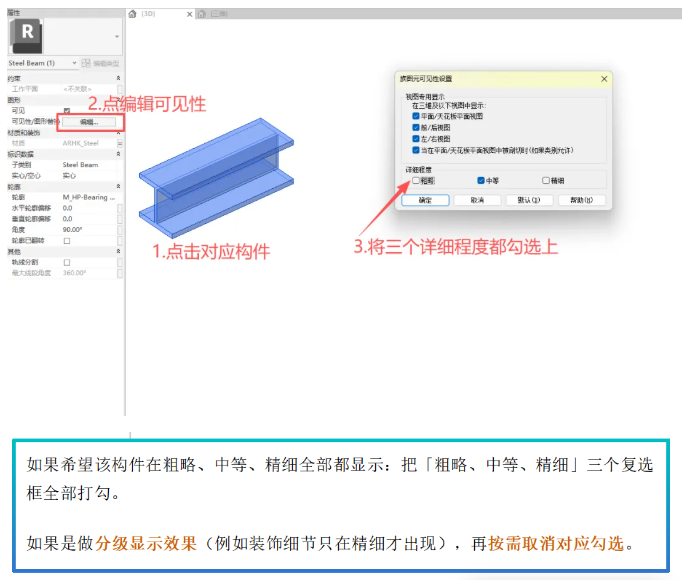Open the family type selector dropdown arrow
The image size is (682, 580).
pyautogui.click(x=117, y=37)
